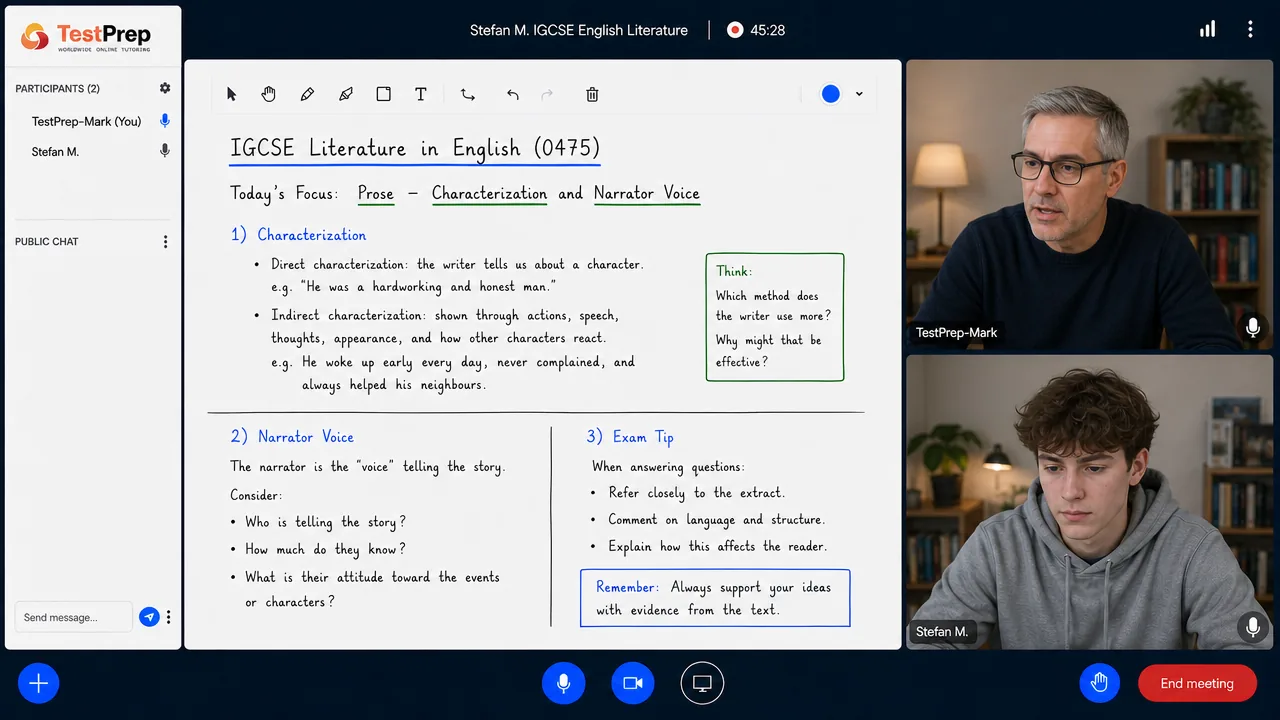
Task: Open participants settings gear
Action: pyautogui.click(x=165, y=88)
